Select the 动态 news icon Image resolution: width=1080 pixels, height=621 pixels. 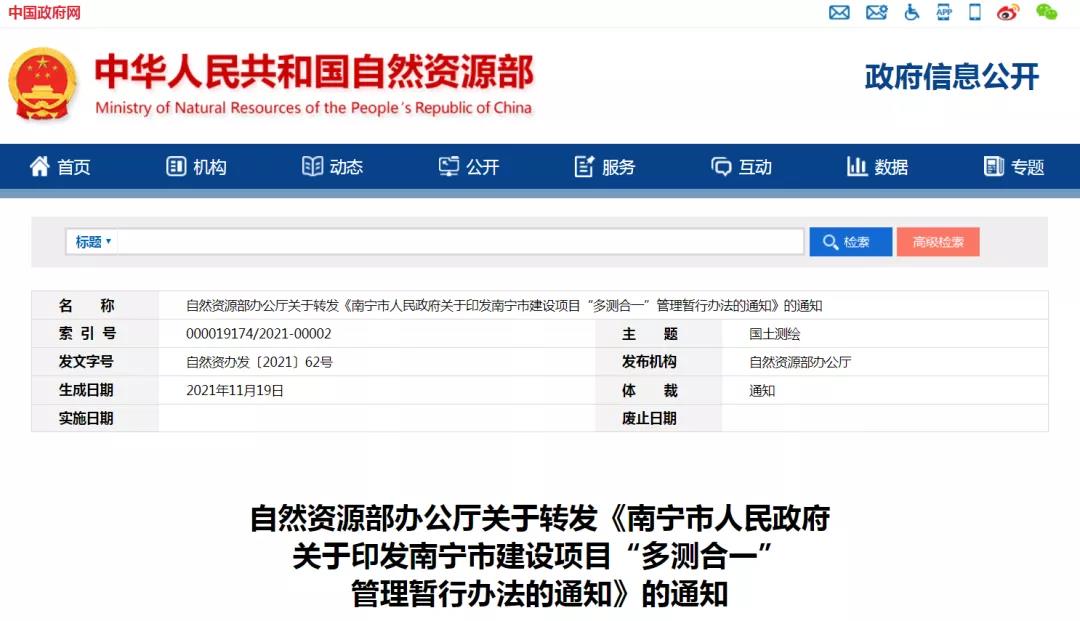tap(313, 167)
